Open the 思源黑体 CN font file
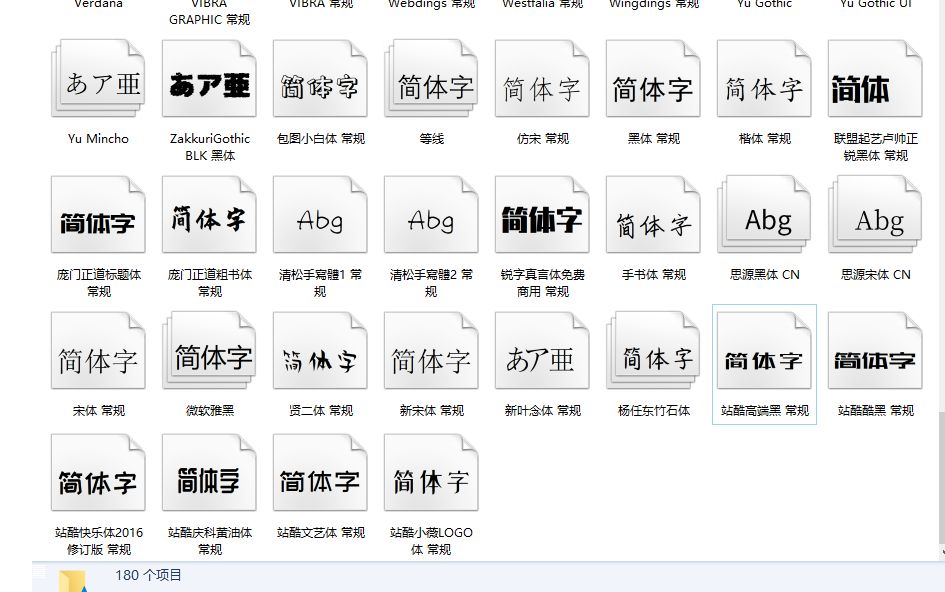Image resolution: width=945 pixels, height=592 pixels. (x=763, y=214)
